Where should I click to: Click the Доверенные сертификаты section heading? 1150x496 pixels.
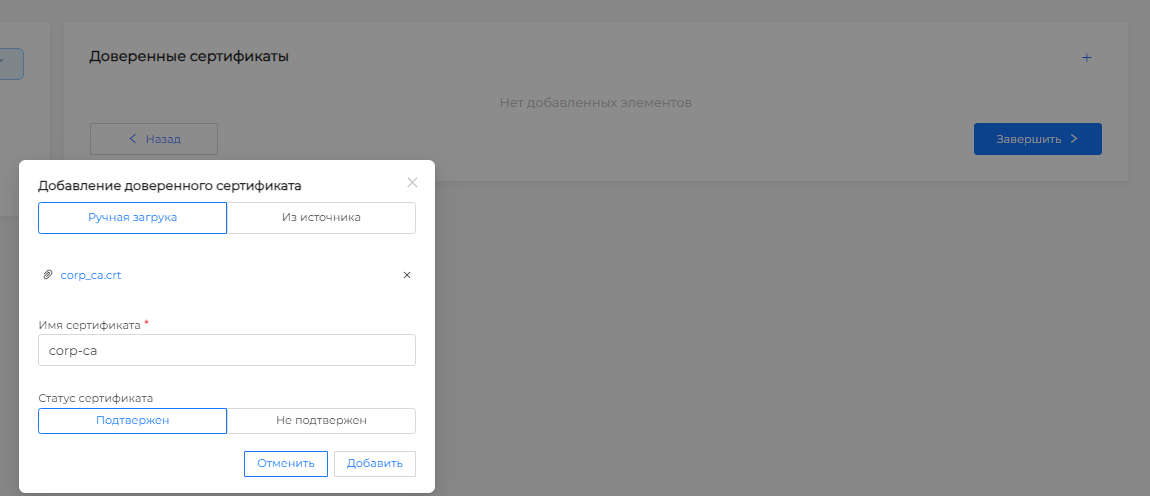(x=189, y=57)
